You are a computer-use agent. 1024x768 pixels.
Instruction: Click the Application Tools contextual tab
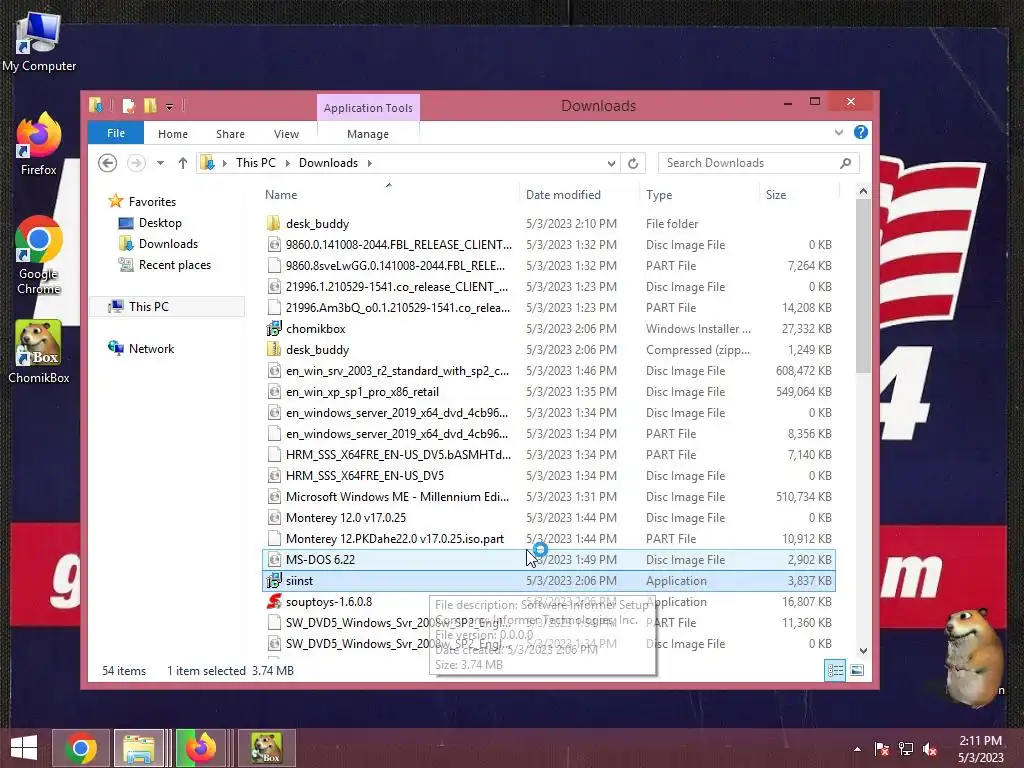368,108
